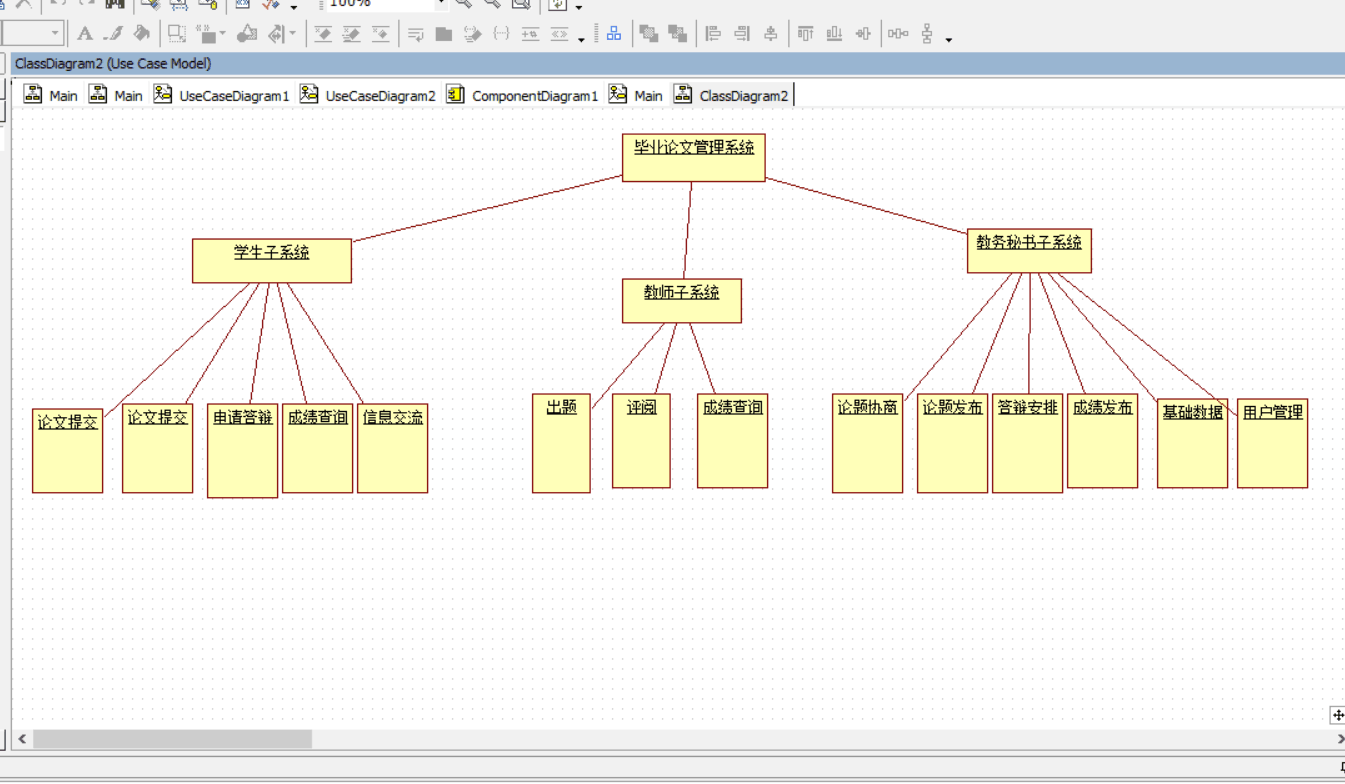Select the 毕业论文管理系统 root box
Image resolution: width=1345 pixels, height=784 pixels.
click(693, 157)
